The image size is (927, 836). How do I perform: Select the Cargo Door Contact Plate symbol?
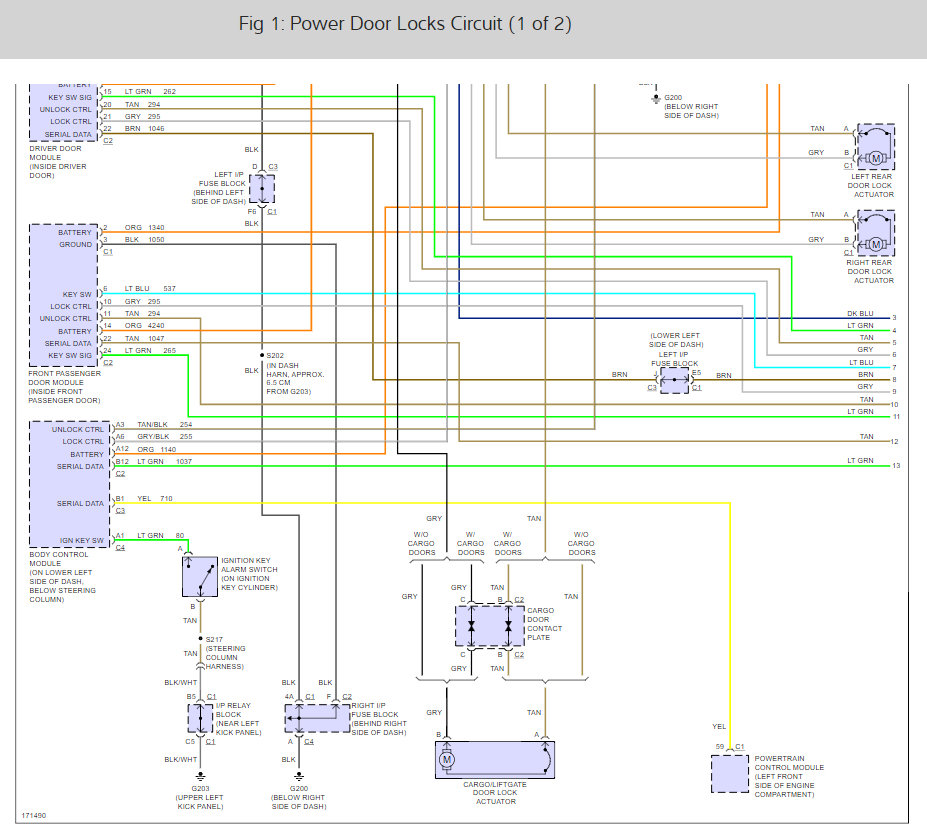(x=490, y=626)
